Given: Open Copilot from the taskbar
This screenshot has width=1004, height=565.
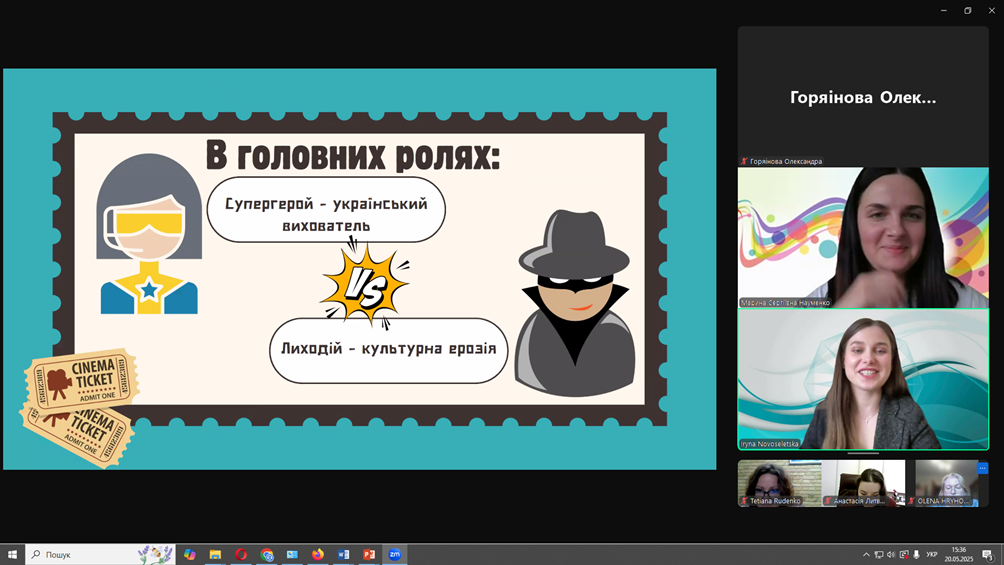Looking at the screenshot, I should pos(189,554).
